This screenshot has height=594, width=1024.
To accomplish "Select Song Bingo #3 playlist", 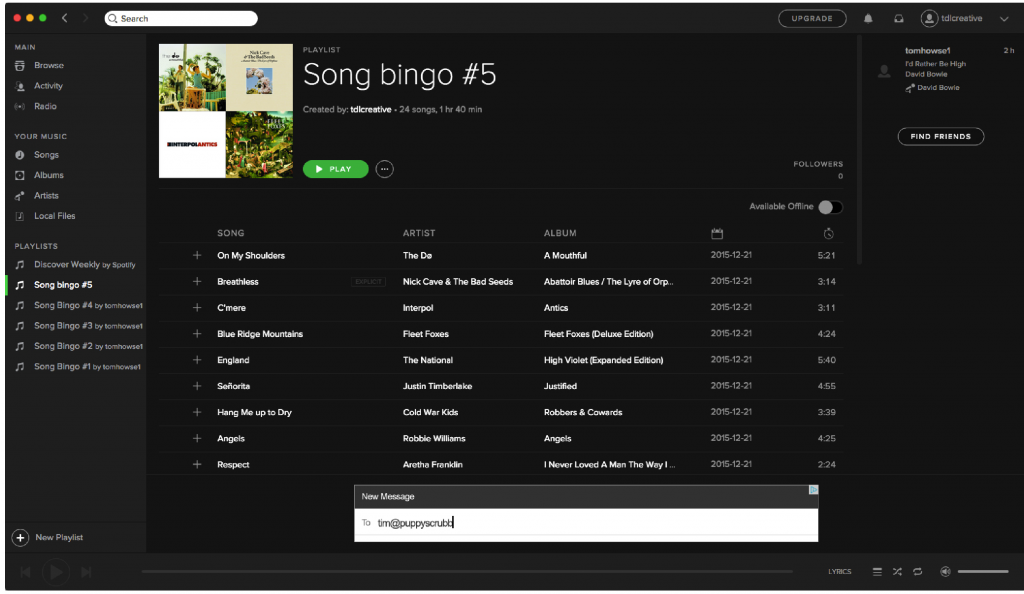I will point(88,325).
